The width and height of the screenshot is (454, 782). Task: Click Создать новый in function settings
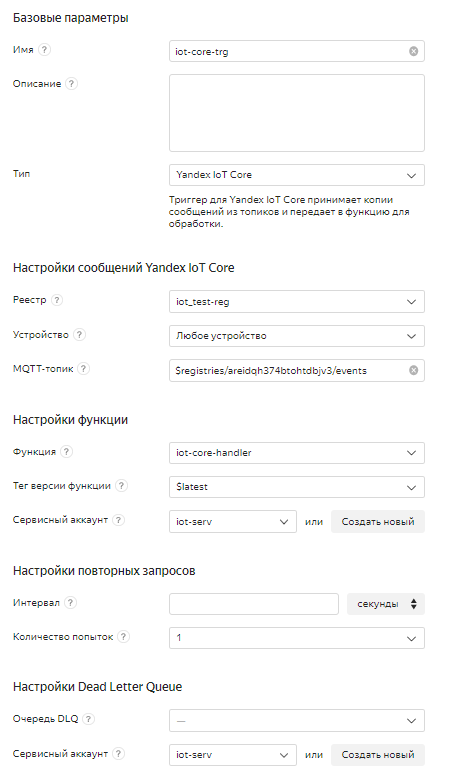point(378,522)
